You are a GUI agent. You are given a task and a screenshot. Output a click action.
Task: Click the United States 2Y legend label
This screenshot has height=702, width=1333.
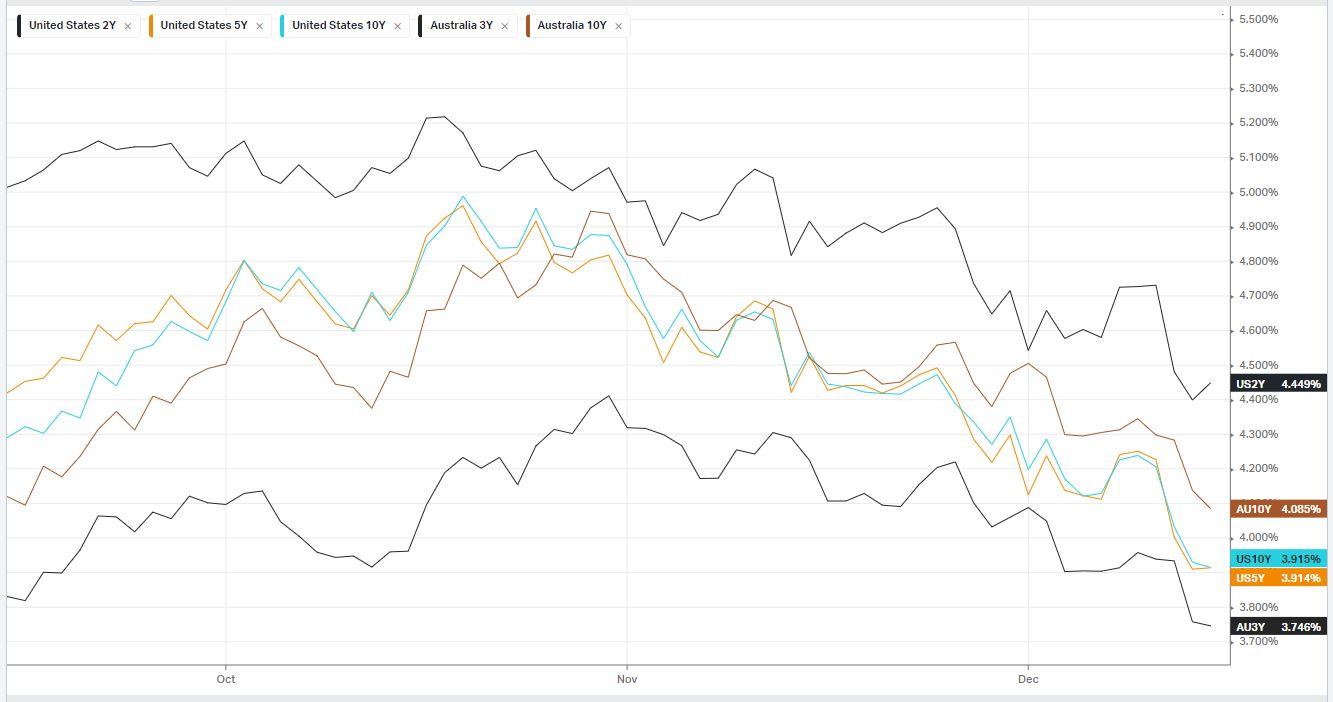tap(73, 26)
